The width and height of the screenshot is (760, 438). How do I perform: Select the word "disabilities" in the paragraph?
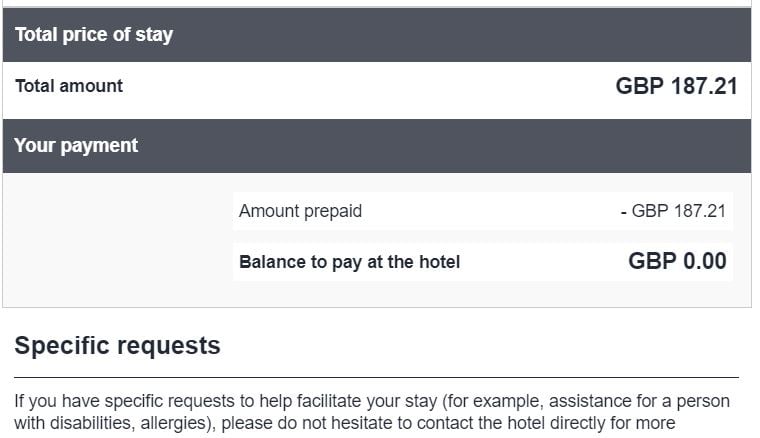(x=98, y=423)
